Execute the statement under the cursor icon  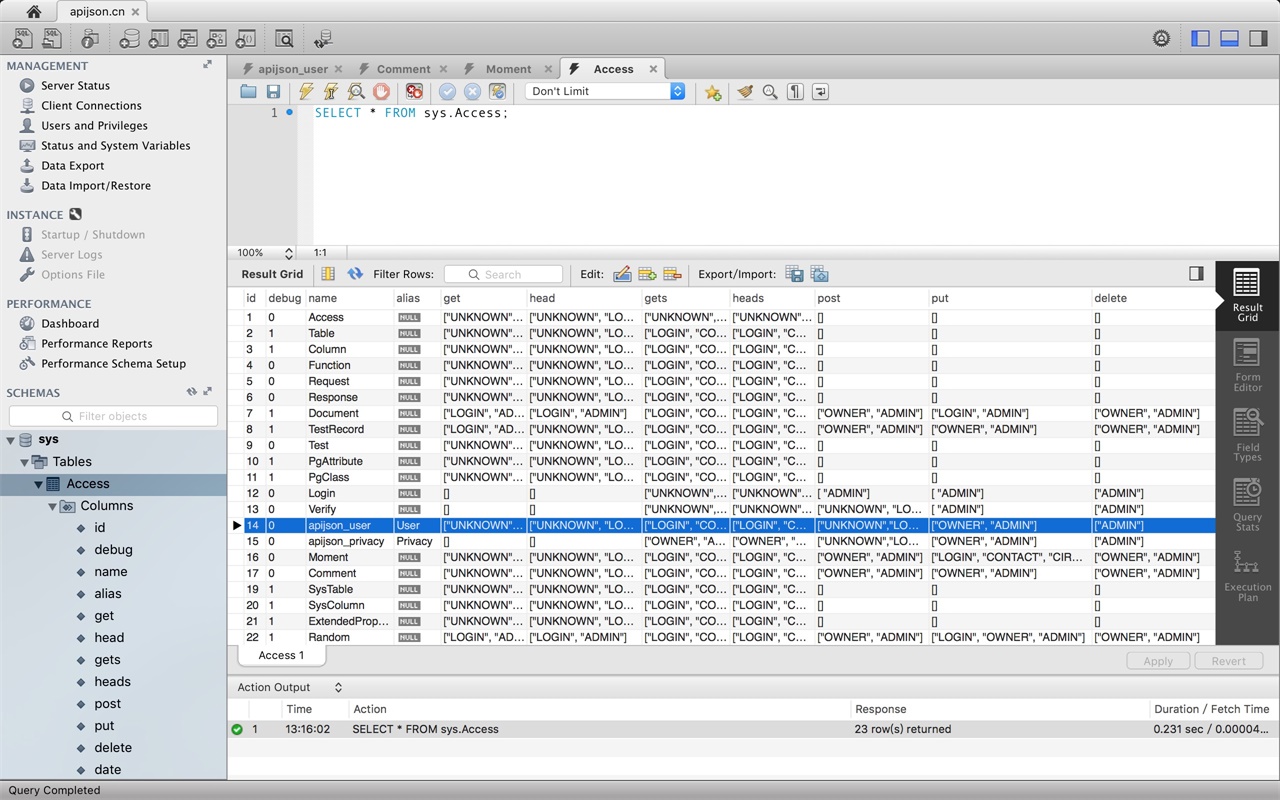pos(331,91)
